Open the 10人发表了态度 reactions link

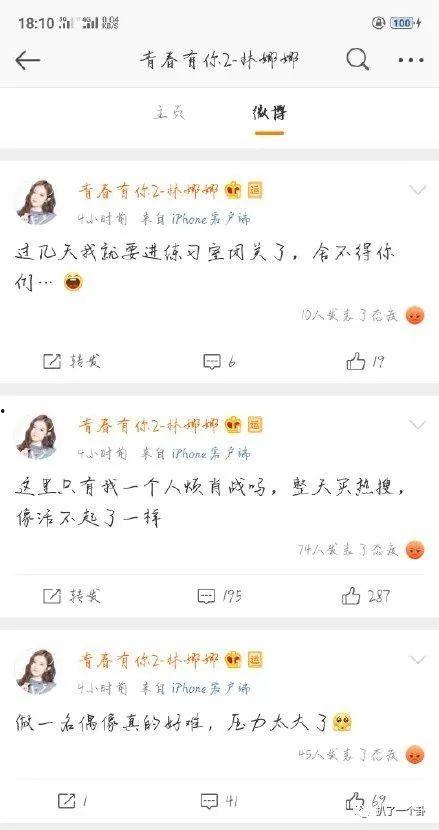click(348, 316)
